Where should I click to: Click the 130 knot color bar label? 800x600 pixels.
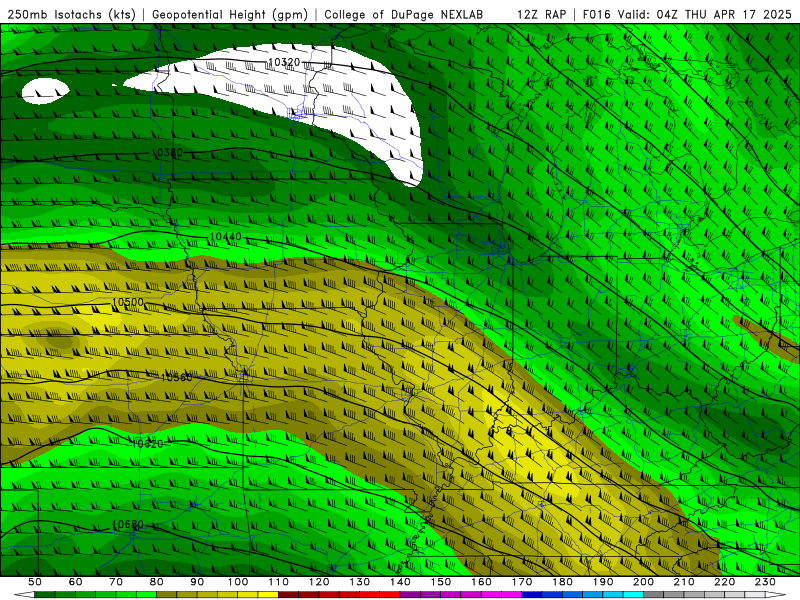point(360,582)
